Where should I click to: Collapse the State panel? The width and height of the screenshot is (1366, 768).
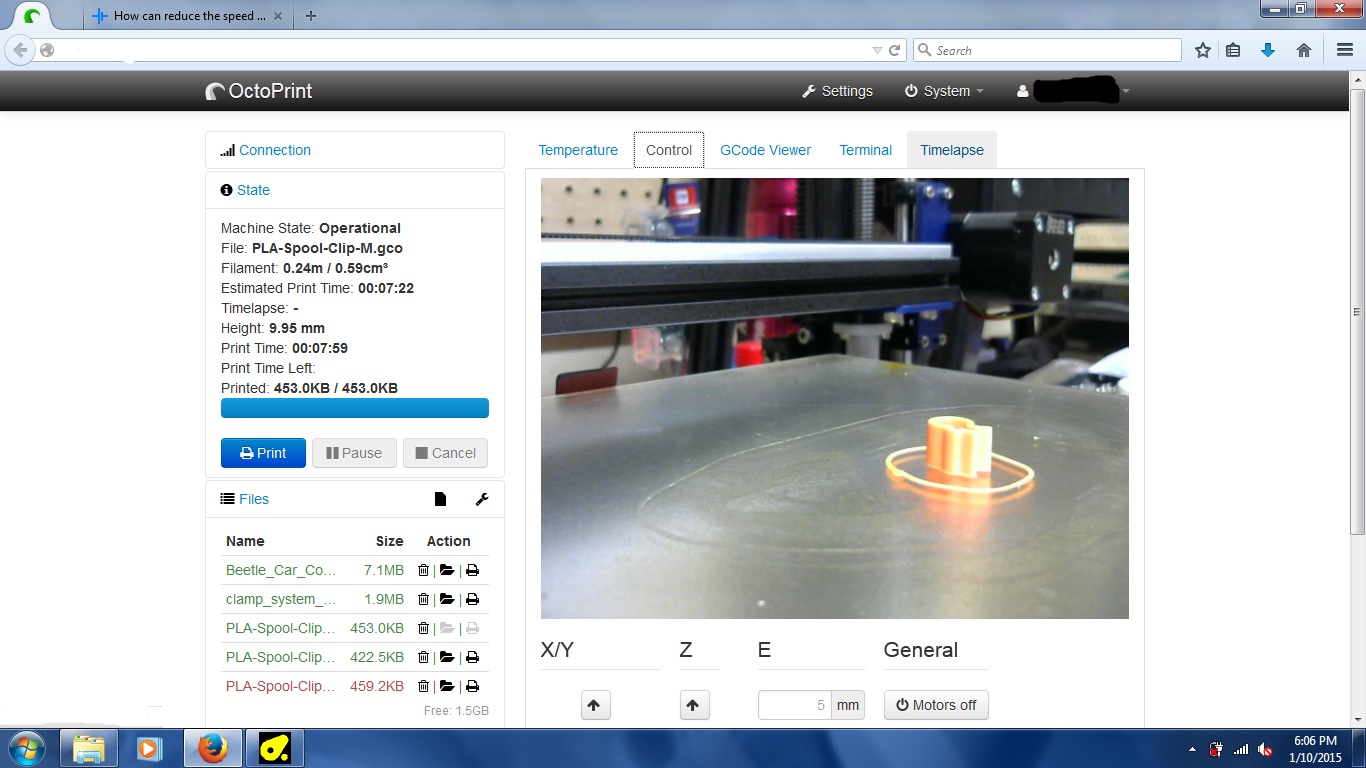click(253, 190)
